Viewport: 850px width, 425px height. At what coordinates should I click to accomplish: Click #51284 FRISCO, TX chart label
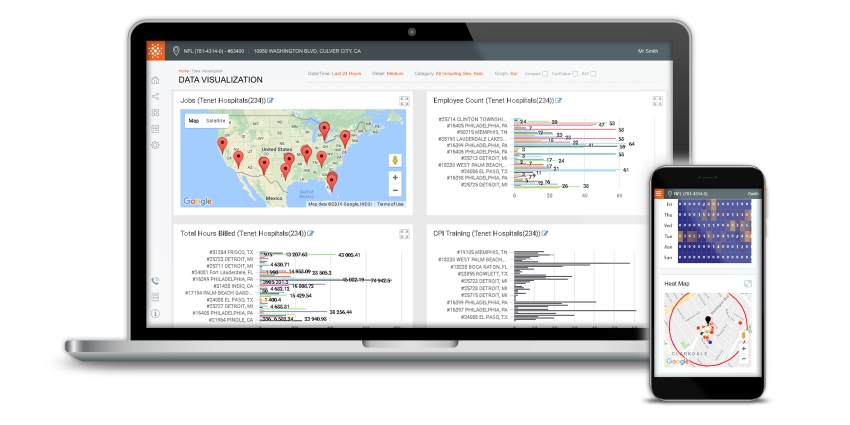pos(230,253)
